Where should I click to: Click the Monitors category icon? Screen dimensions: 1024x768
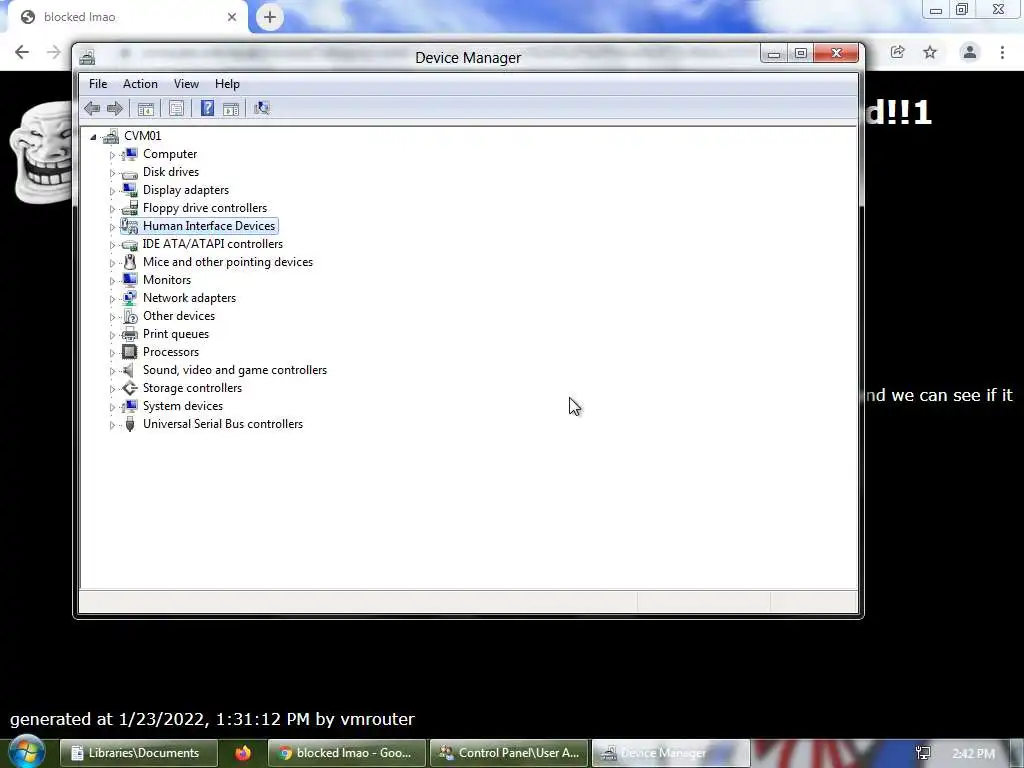[x=130, y=280]
